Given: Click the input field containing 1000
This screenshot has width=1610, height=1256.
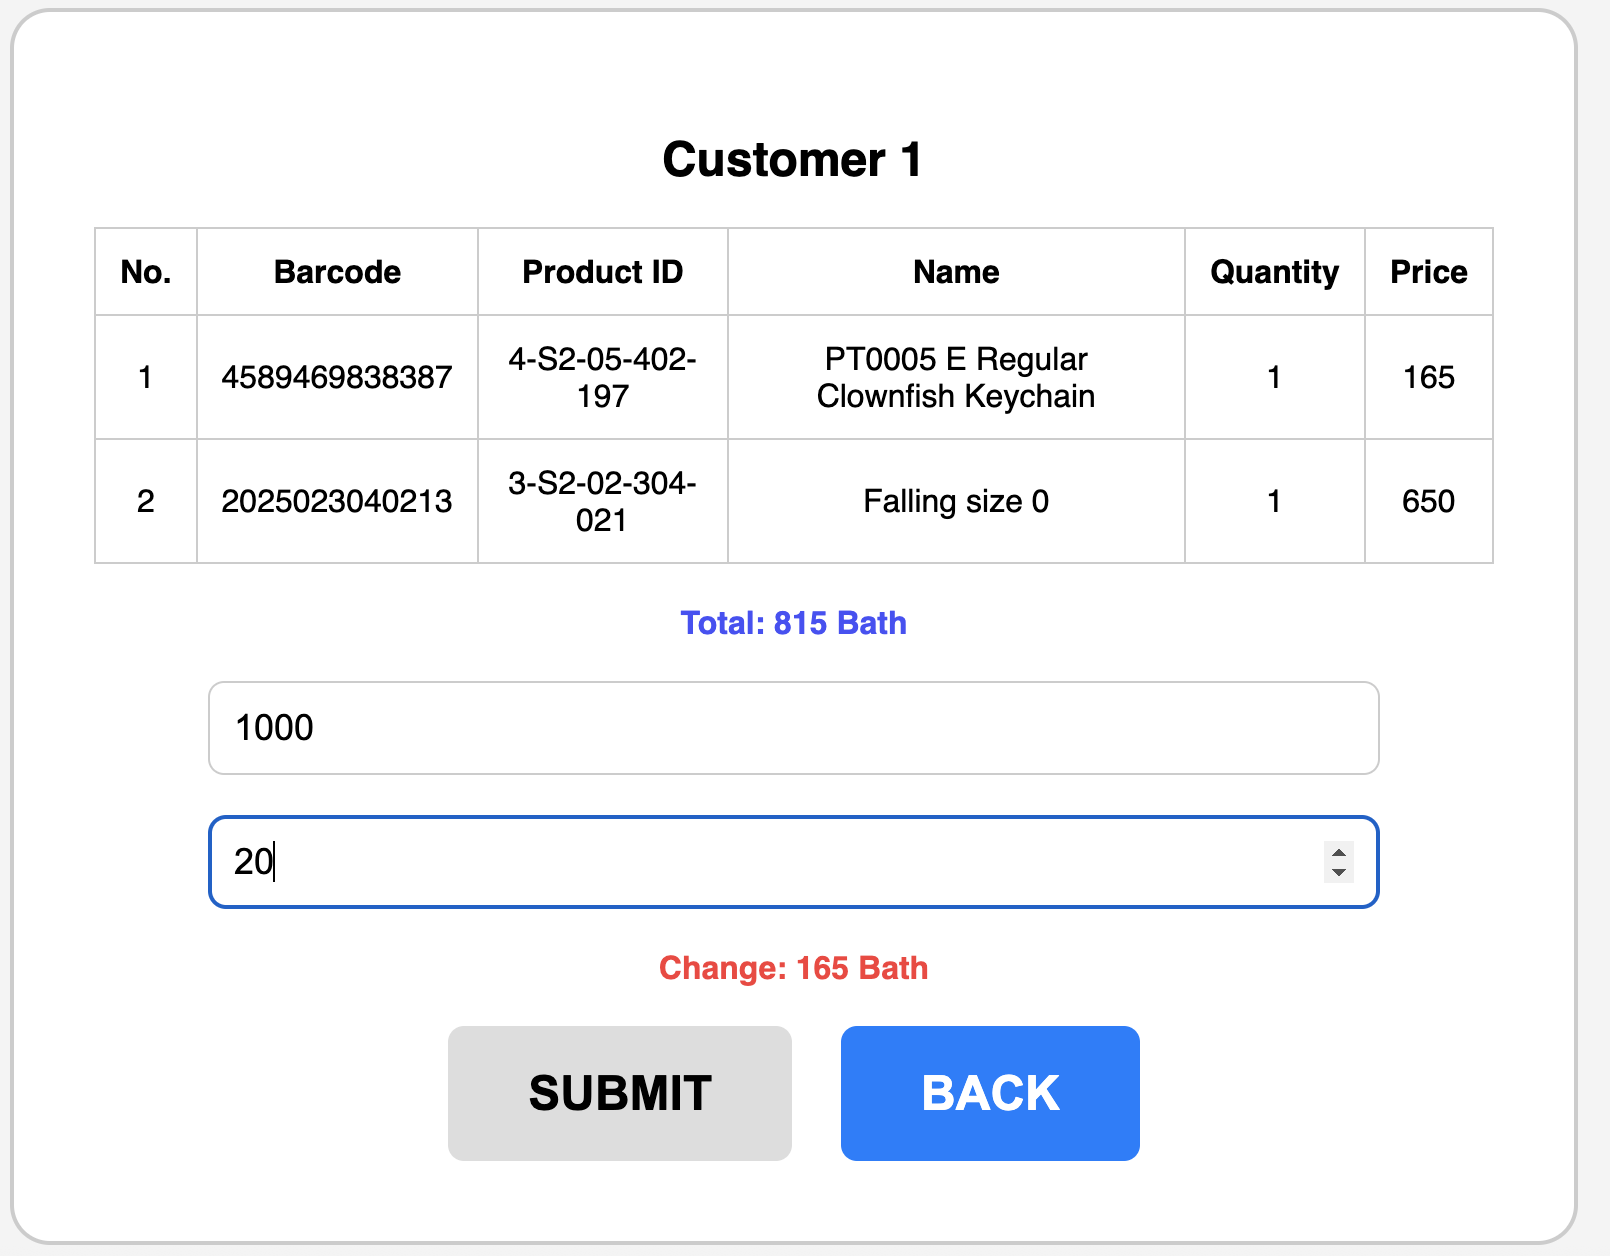Looking at the screenshot, I should (x=793, y=728).
